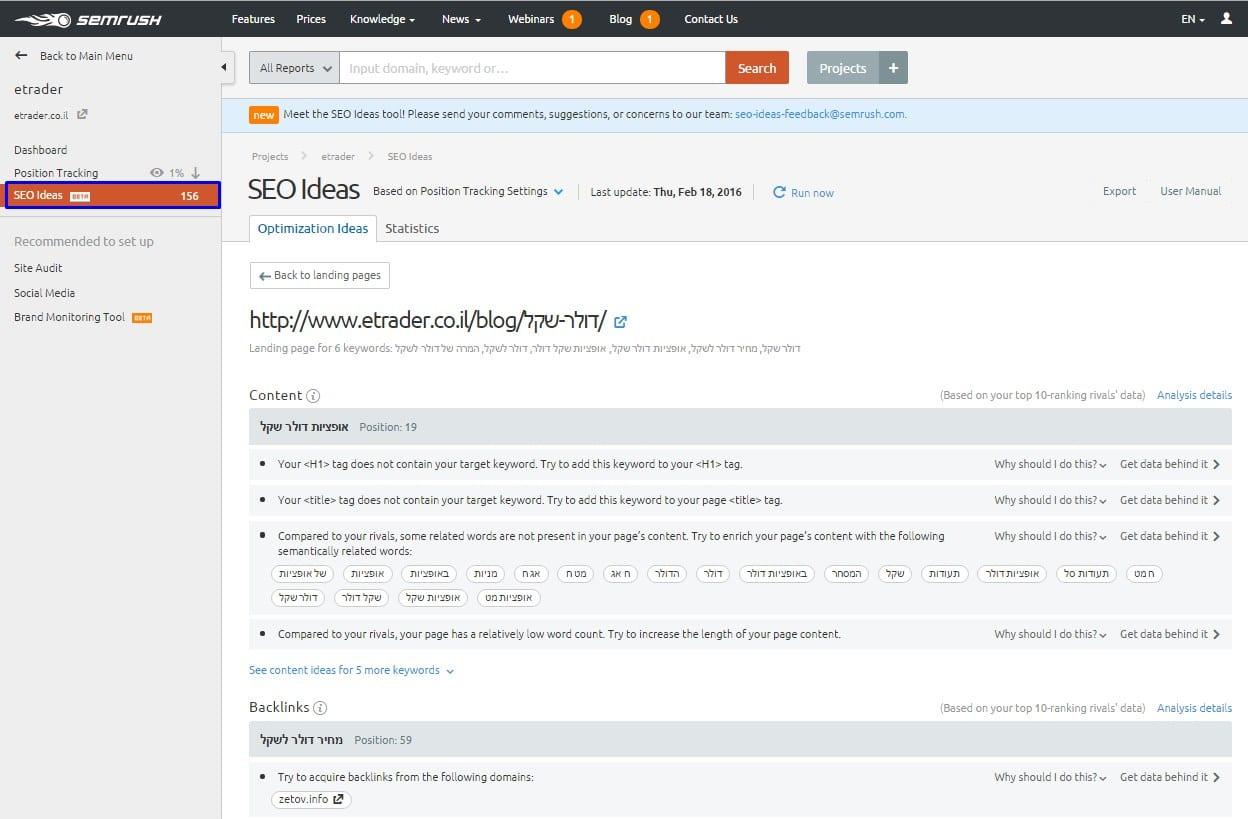Click Get data behind it for word count

click(x=1170, y=634)
